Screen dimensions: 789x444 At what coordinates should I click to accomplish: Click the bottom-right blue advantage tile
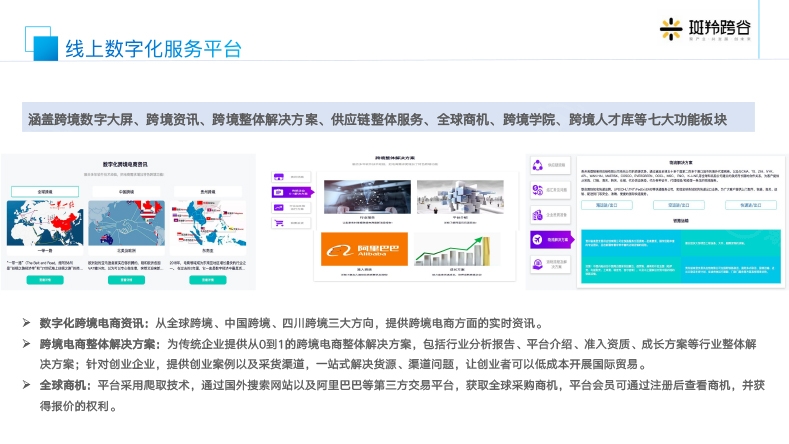(x=731, y=269)
